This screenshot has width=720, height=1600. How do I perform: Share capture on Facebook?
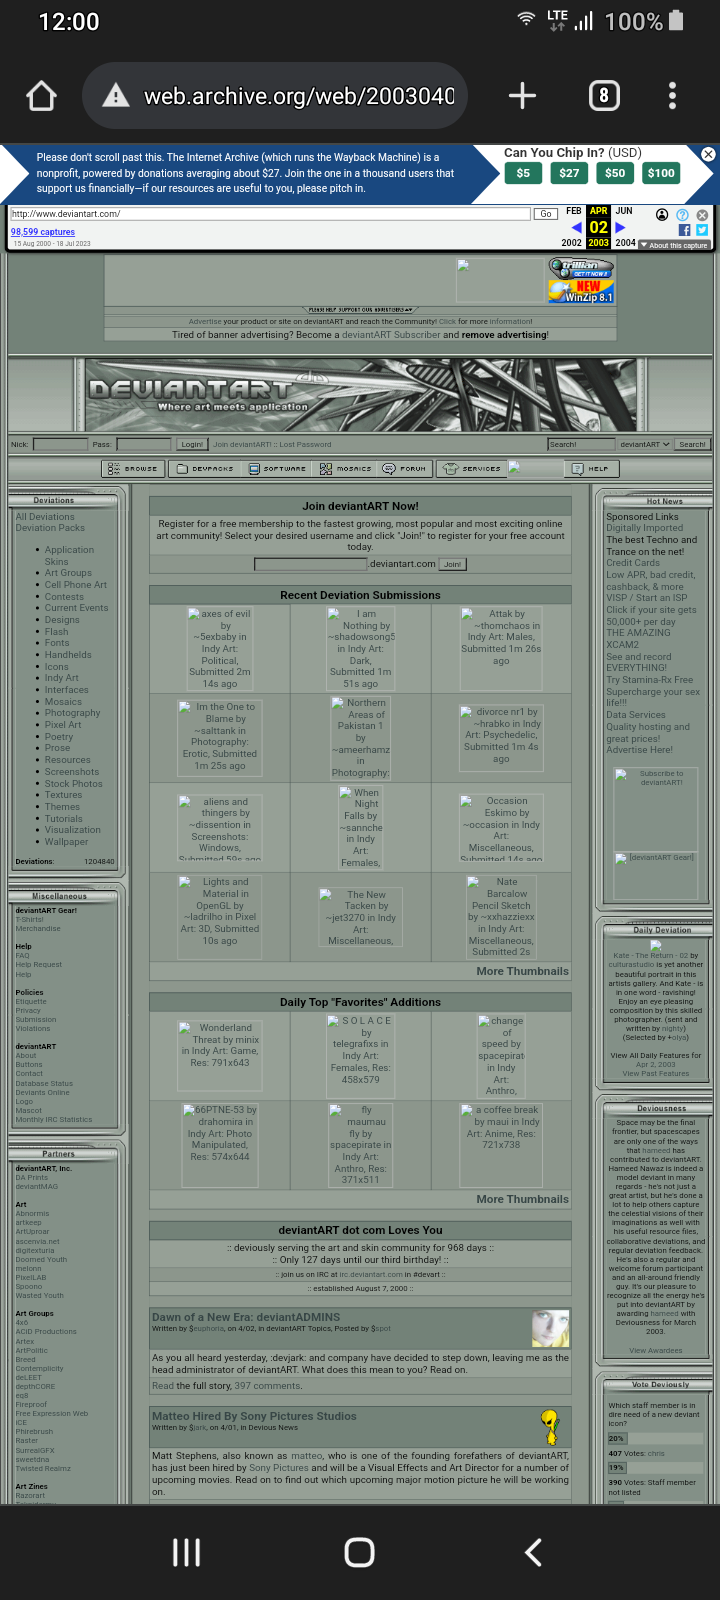[x=684, y=230]
